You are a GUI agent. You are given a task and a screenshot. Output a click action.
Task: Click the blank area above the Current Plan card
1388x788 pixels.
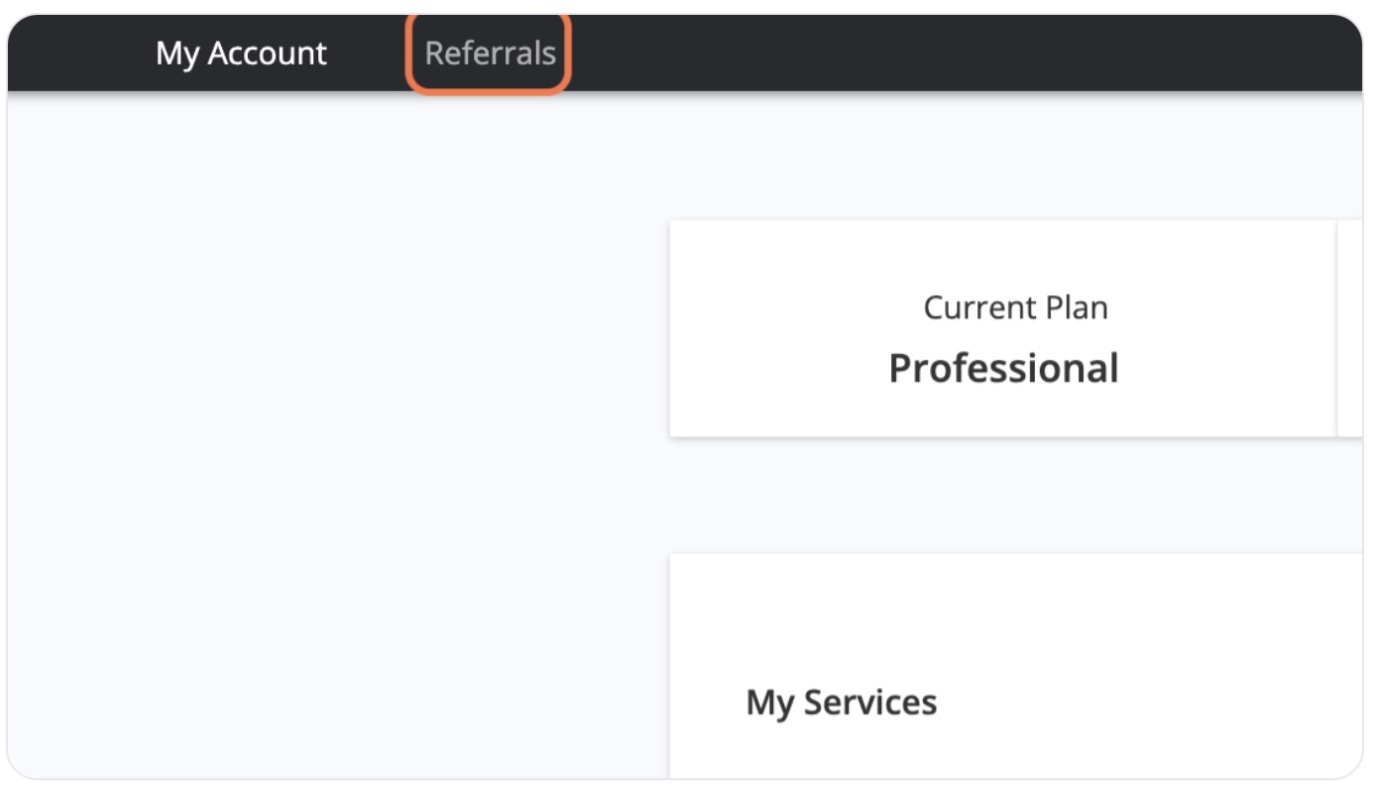(1016, 155)
